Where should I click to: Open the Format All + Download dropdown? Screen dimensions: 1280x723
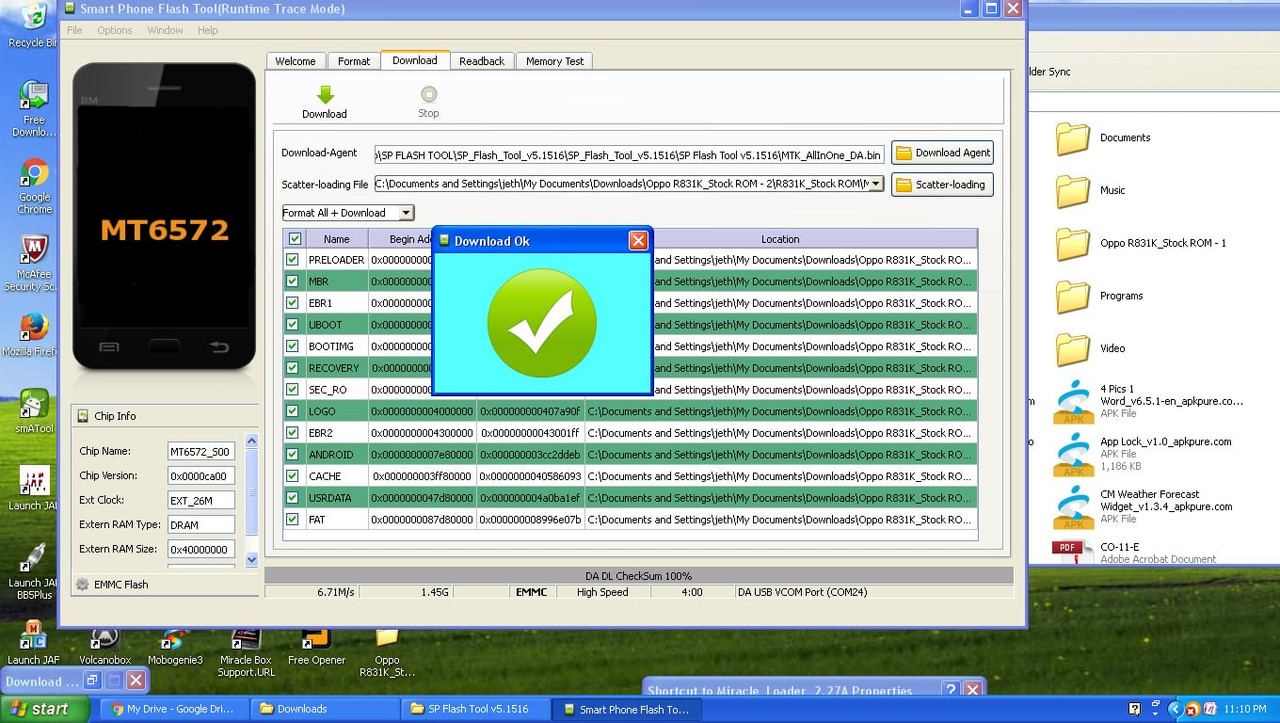tap(406, 213)
